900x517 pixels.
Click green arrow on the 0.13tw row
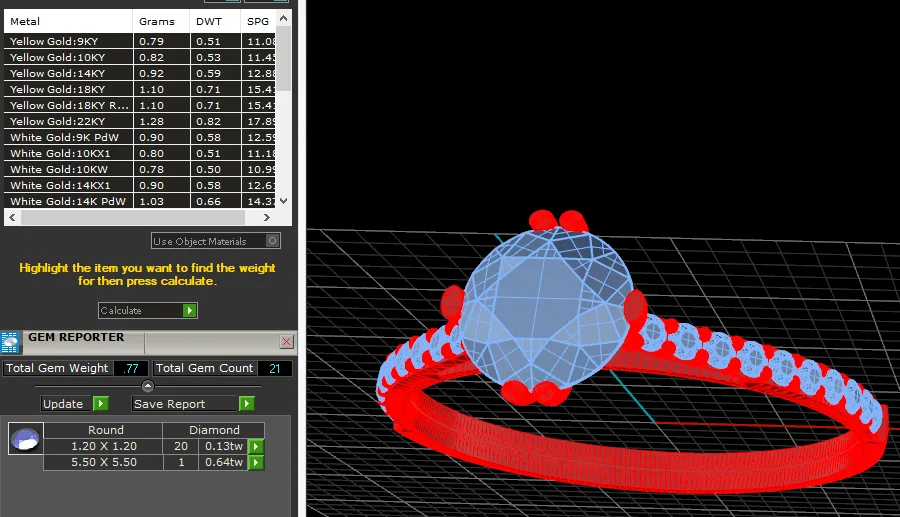click(256, 446)
